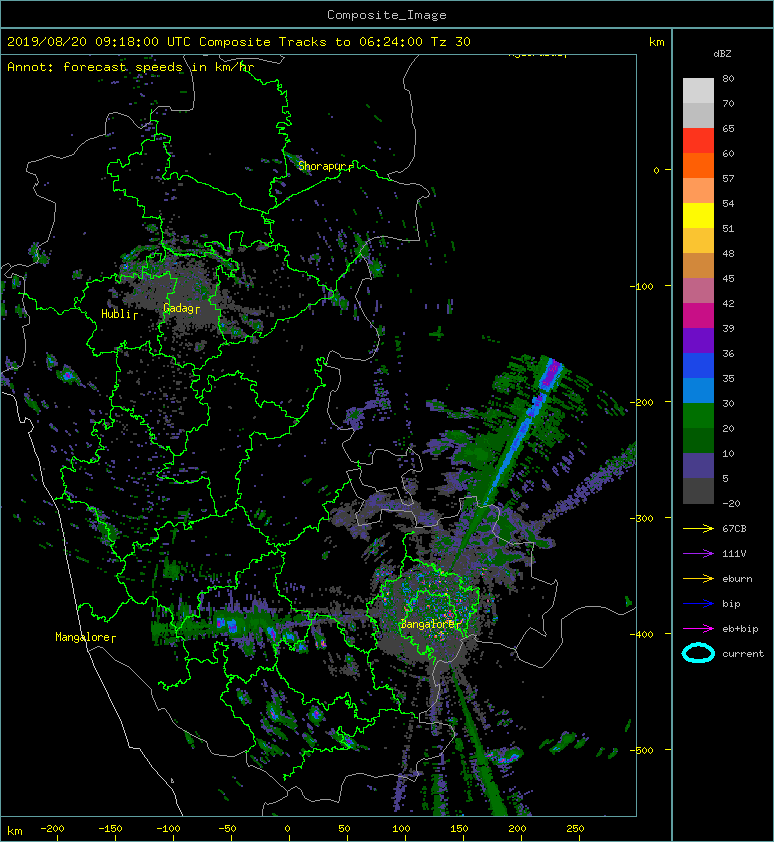Pick the purple 39 dBZ swatch
The height and width of the screenshot is (842, 774).
click(698, 340)
